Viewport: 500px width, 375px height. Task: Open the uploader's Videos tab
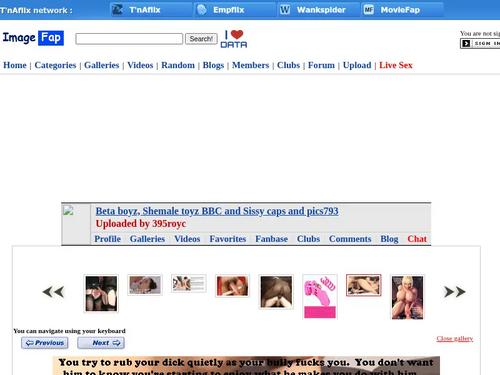pyautogui.click(x=187, y=239)
